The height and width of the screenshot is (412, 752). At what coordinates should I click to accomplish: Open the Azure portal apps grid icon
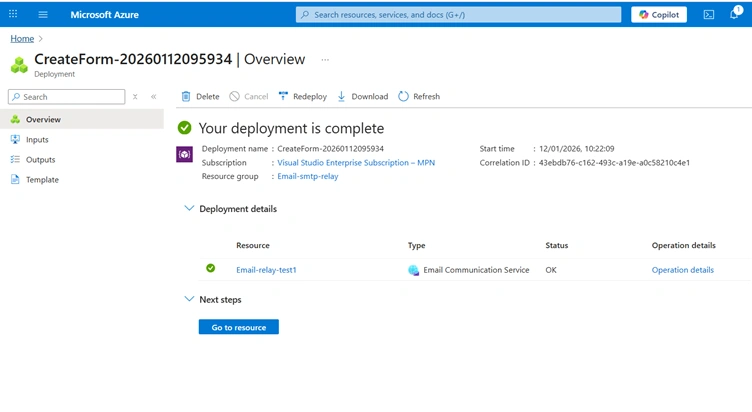13,14
